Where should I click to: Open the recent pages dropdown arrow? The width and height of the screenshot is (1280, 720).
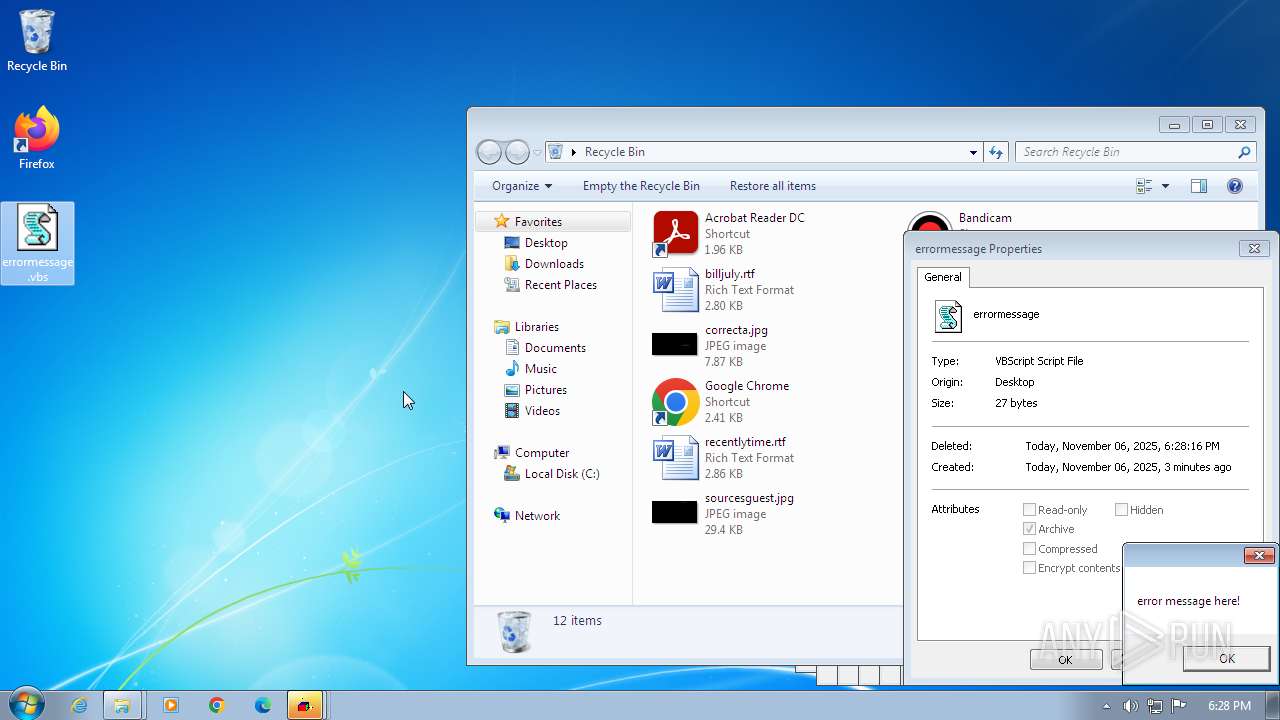click(x=537, y=152)
